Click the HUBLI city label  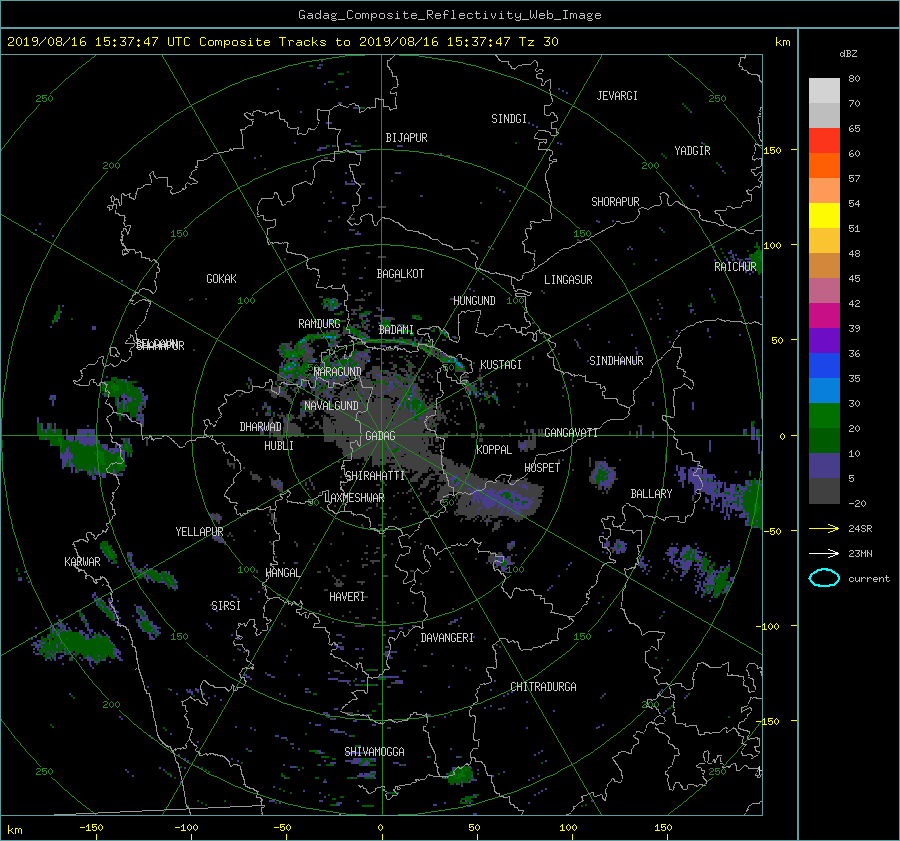(278, 446)
